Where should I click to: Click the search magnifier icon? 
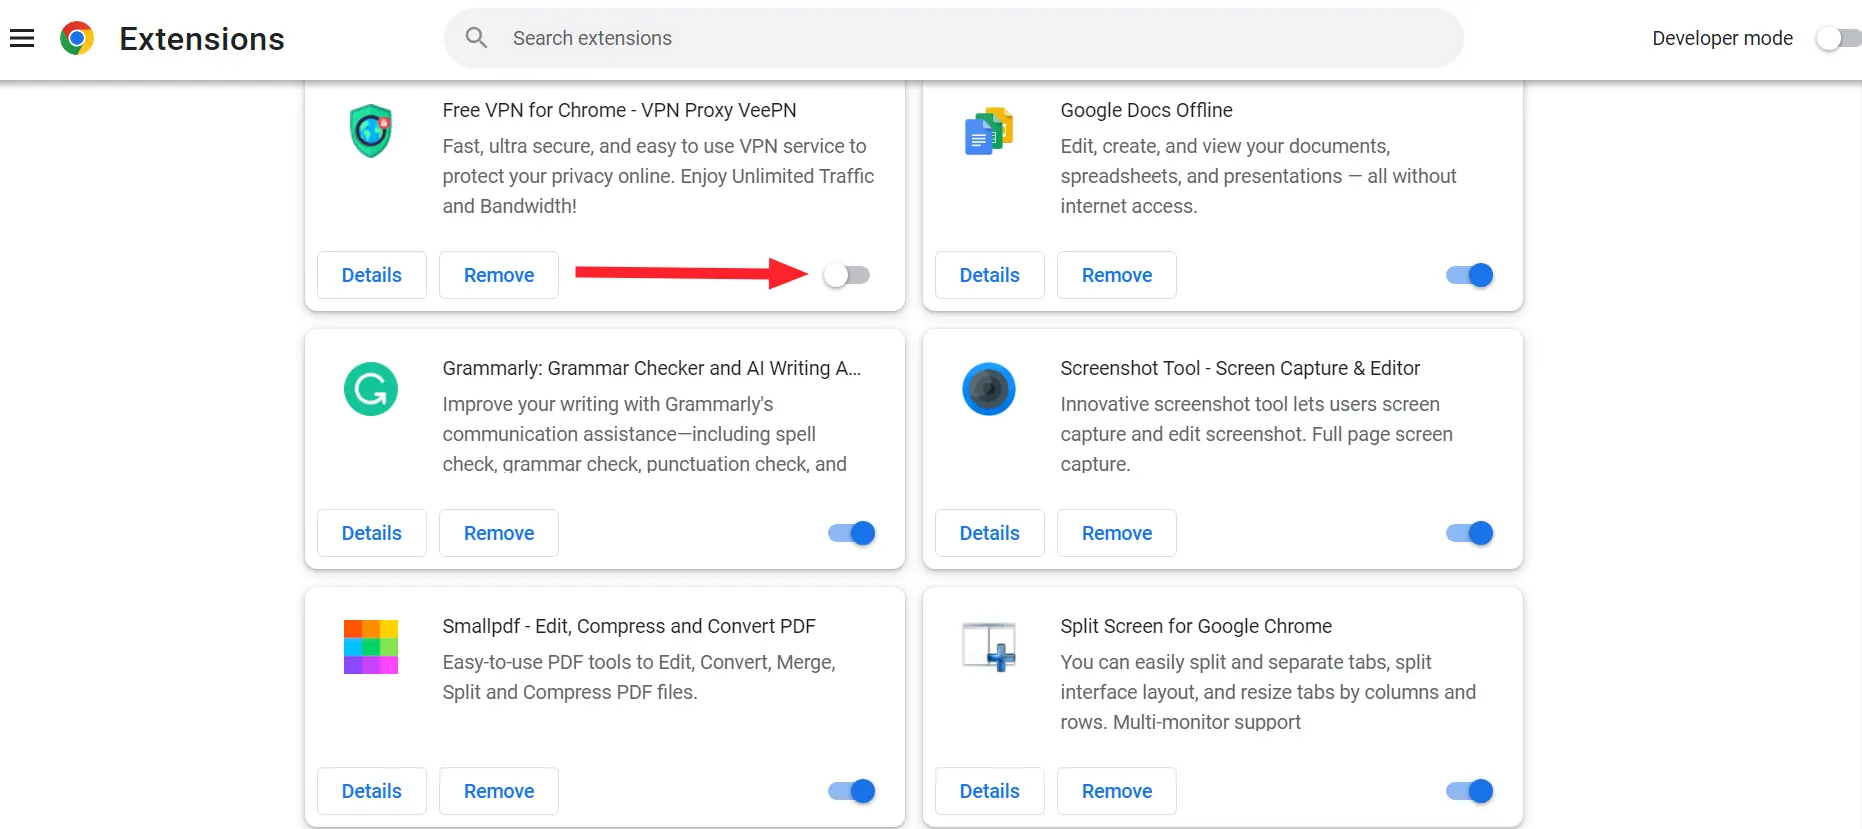click(x=476, y=38)
